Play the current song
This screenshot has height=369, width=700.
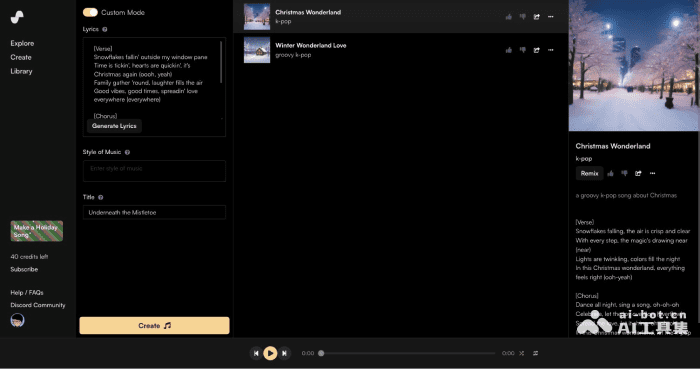pos(270,353)
